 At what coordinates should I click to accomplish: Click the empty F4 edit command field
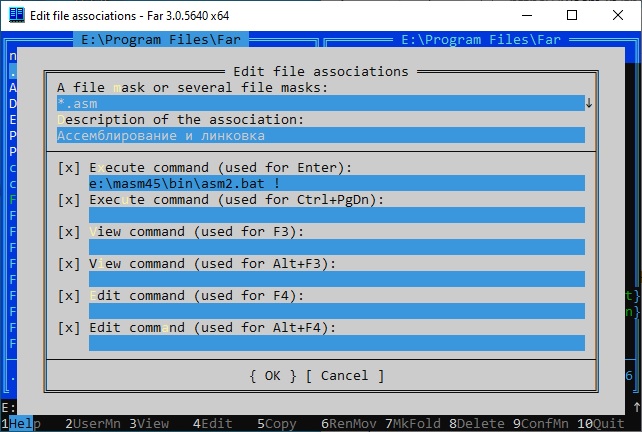(336, 311)
